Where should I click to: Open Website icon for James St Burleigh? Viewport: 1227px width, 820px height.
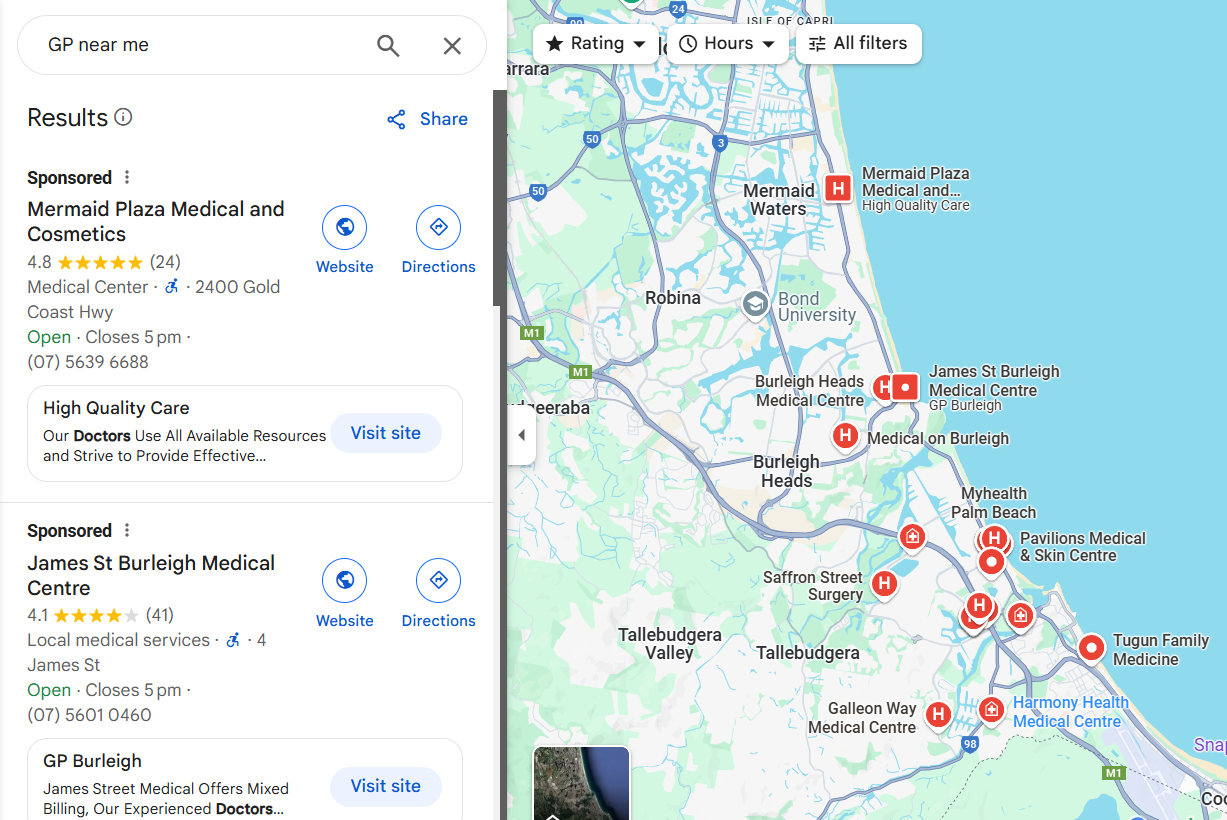coord(345,580)
